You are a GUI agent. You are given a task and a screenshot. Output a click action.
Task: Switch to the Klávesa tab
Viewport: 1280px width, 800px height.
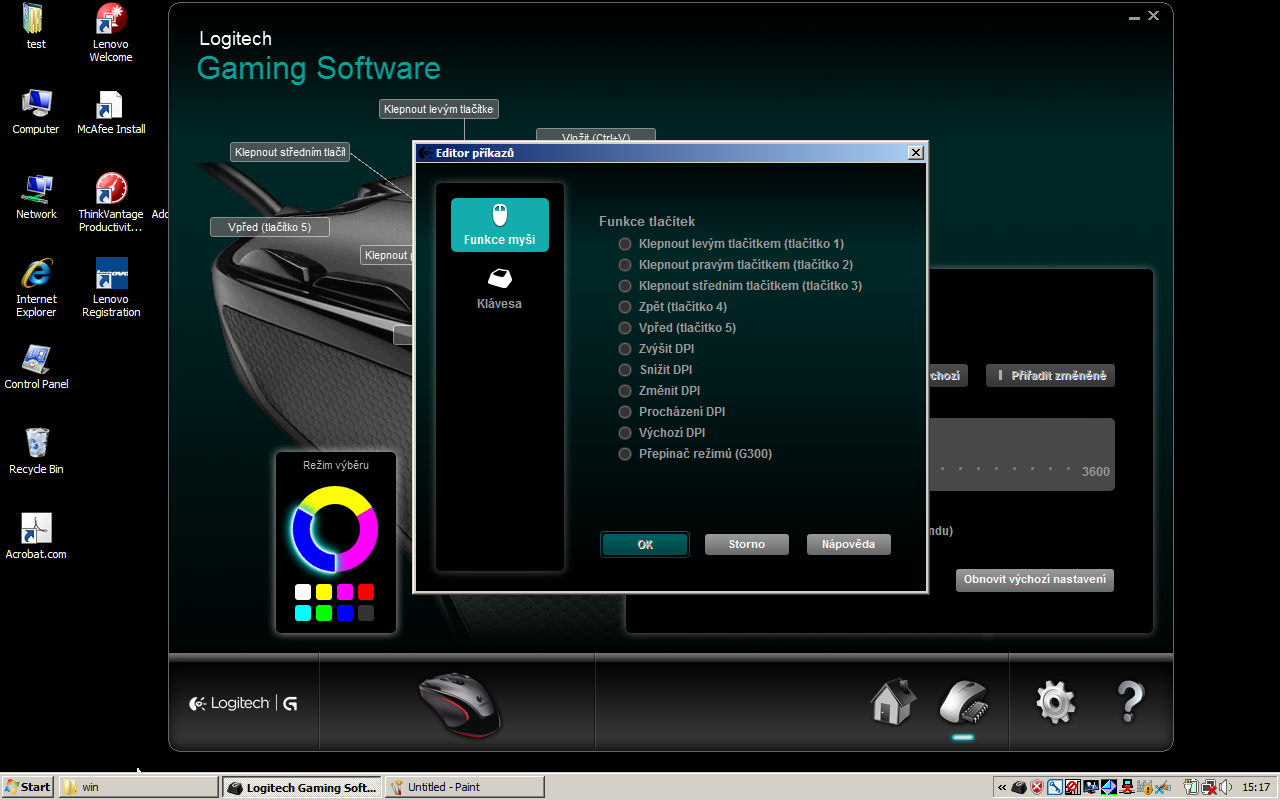(500, 289)
